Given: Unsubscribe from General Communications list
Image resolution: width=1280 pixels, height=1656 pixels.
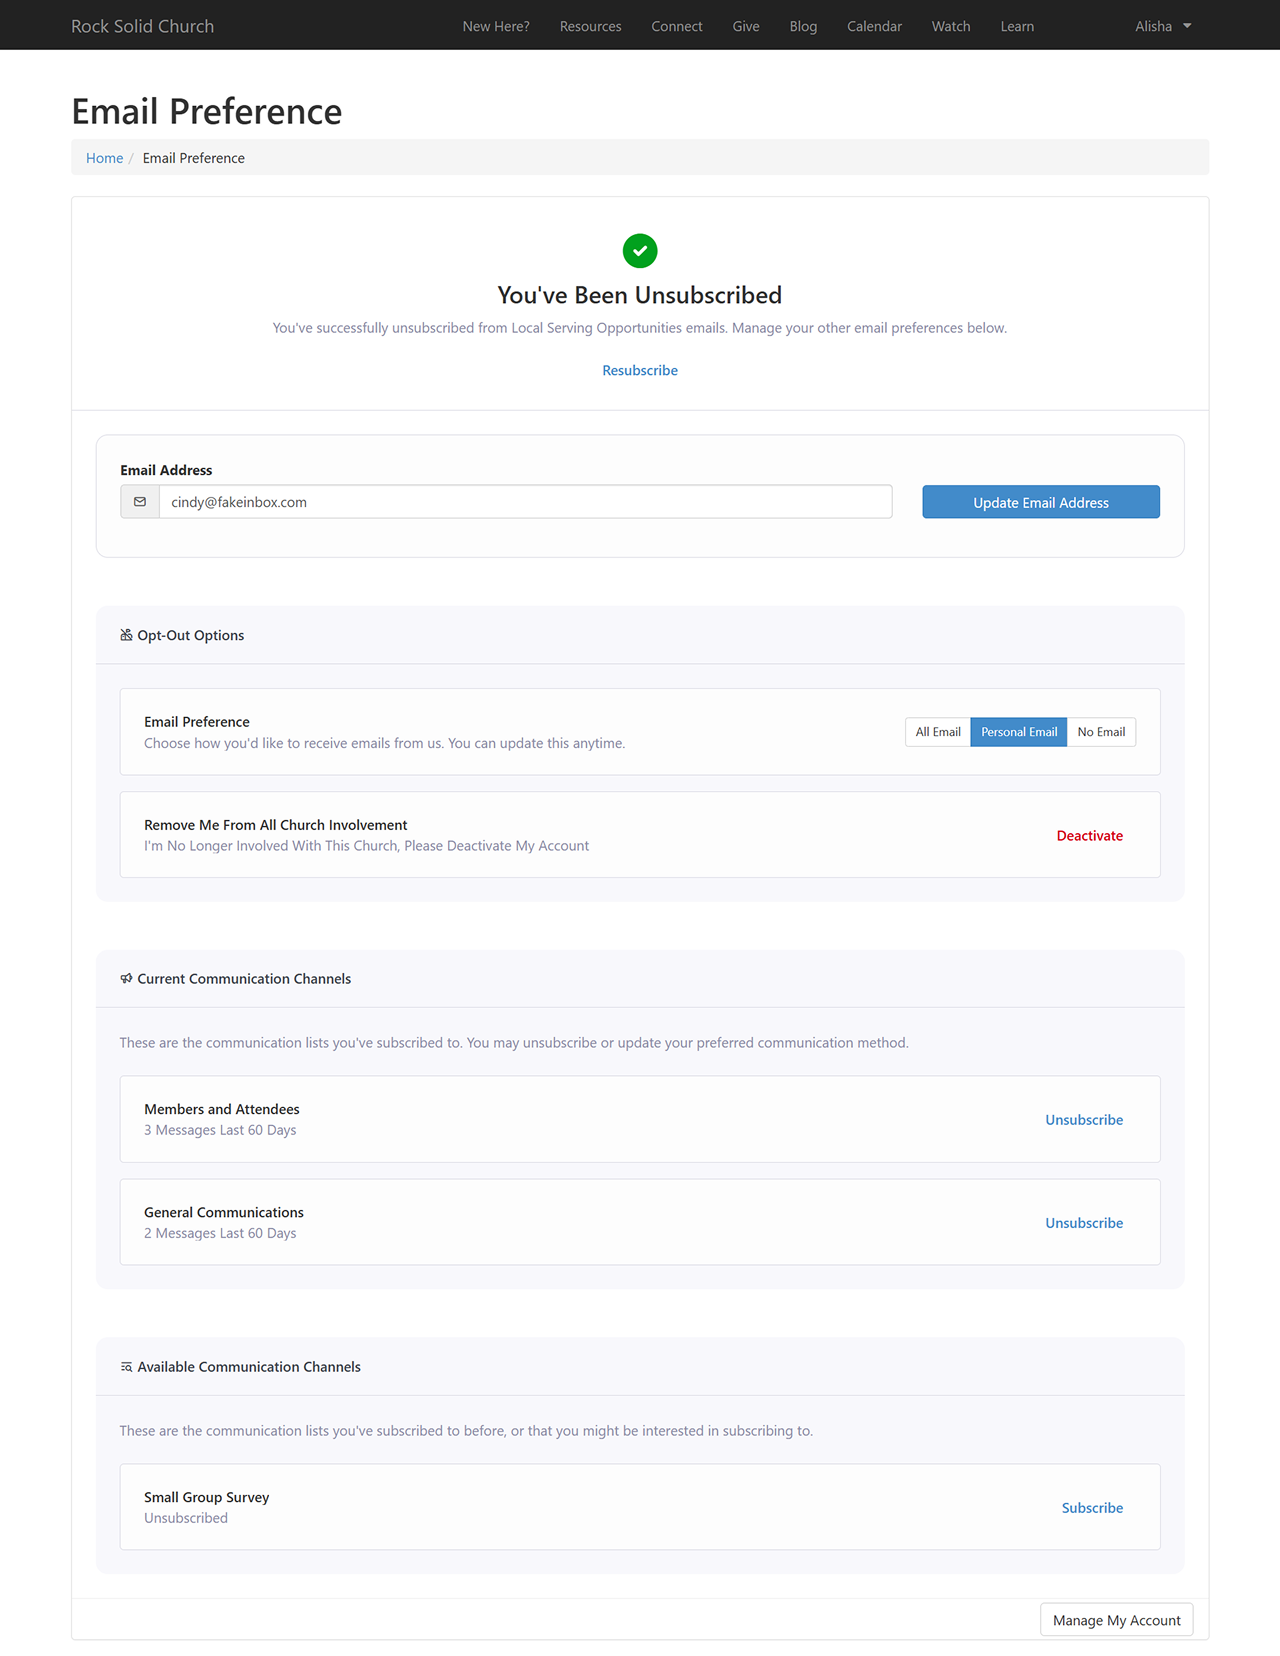Looking at the screenshot, I should [1084, 1223].
